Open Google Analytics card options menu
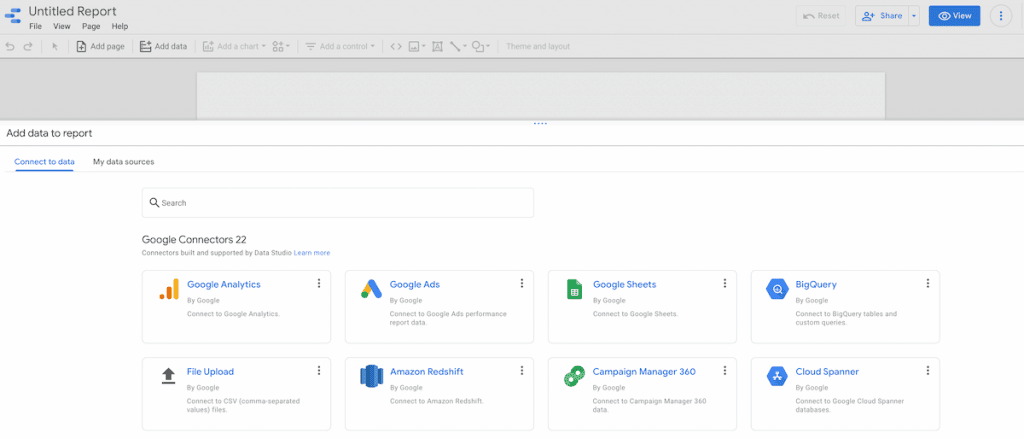The image size is (1024, 439). point(319,283)
